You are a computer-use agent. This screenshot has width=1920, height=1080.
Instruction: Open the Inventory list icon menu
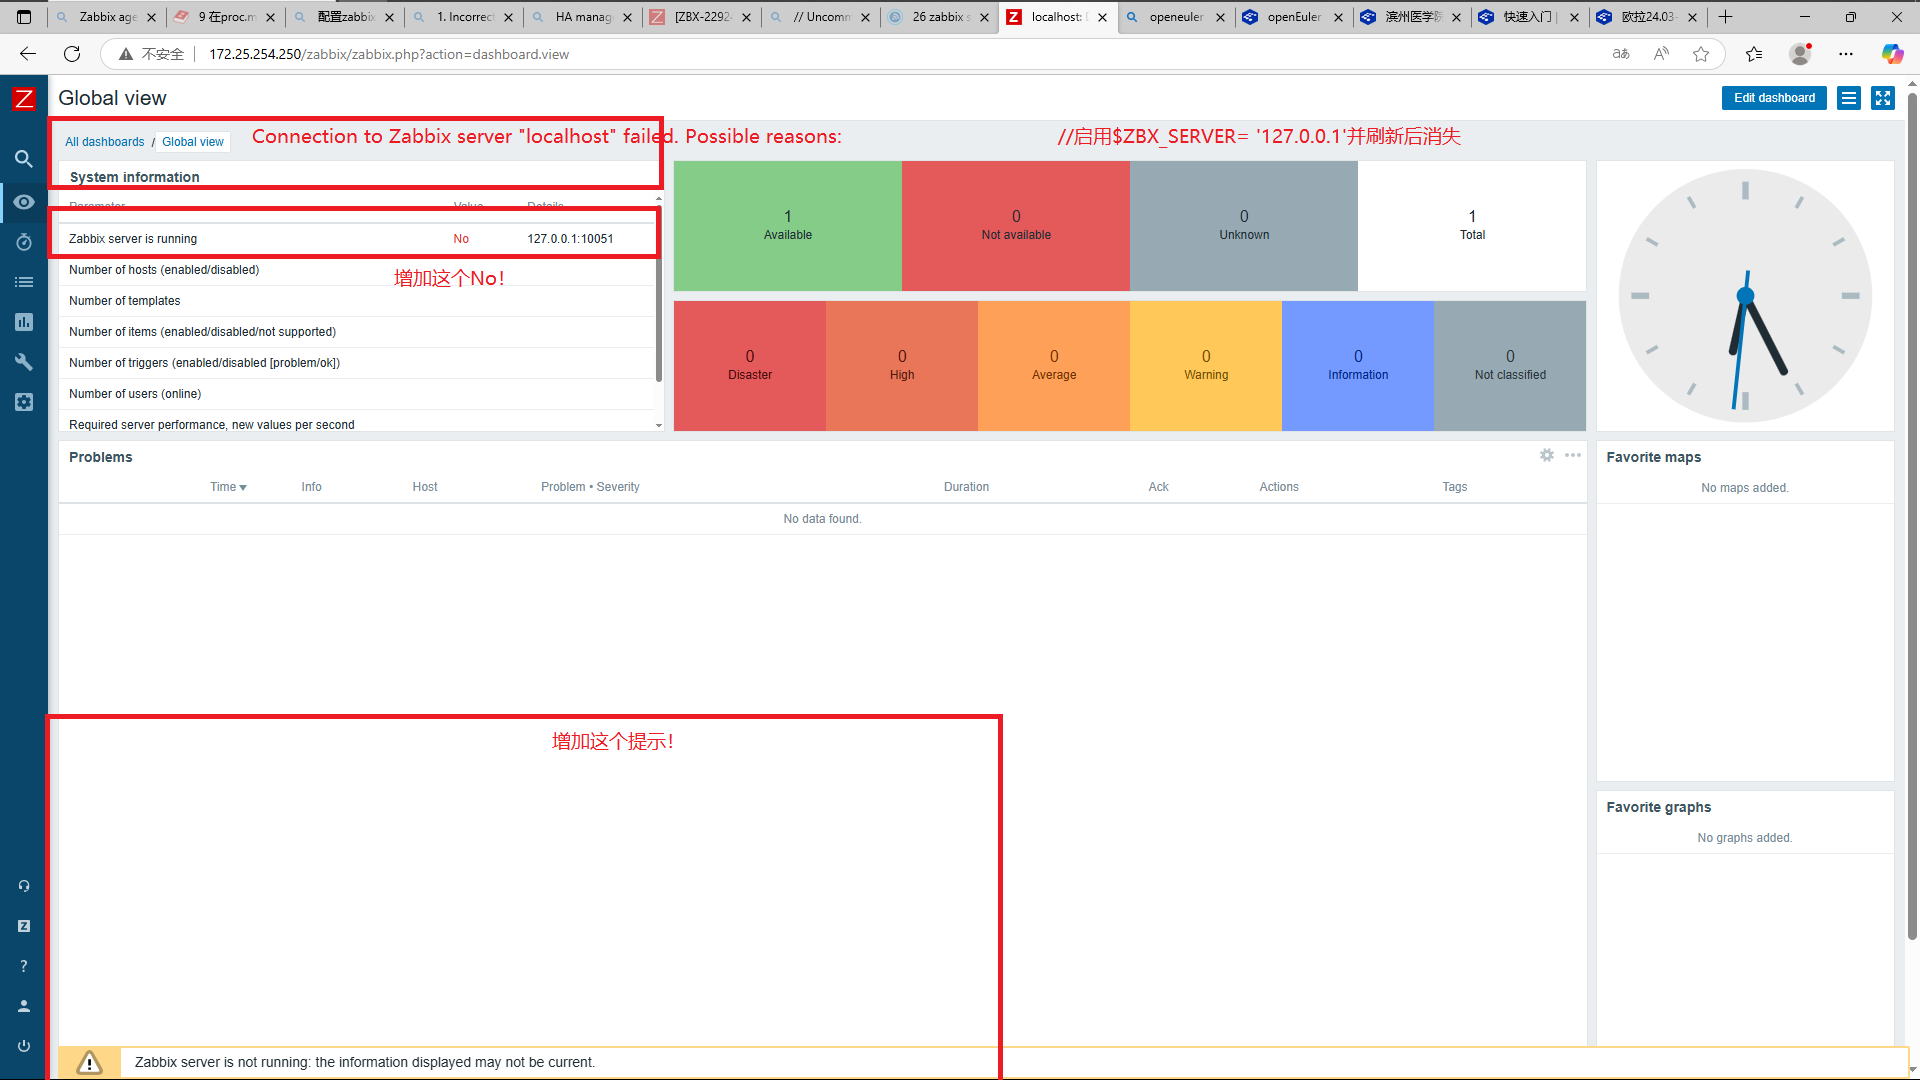pos(24,282)
